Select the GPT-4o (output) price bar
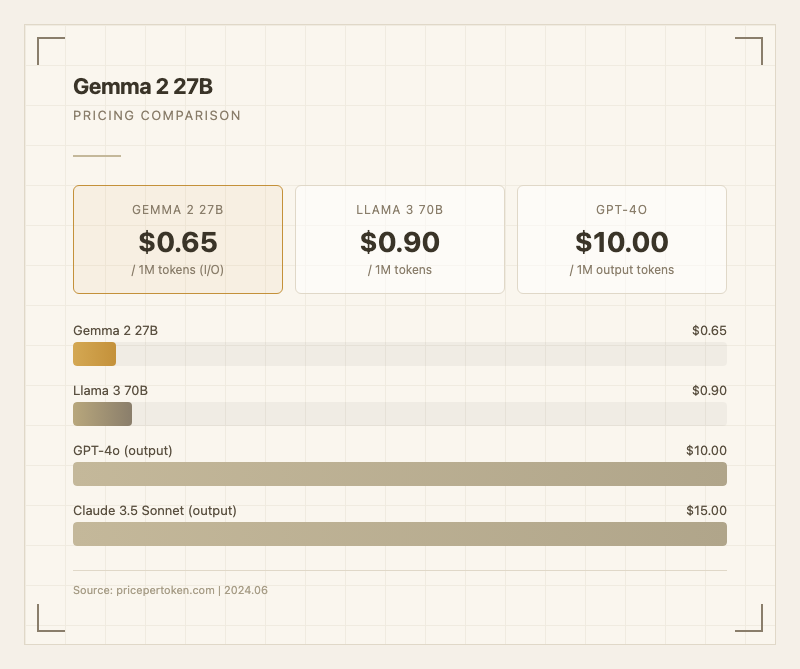Viewport: 800px width, 669px height. 400,474
